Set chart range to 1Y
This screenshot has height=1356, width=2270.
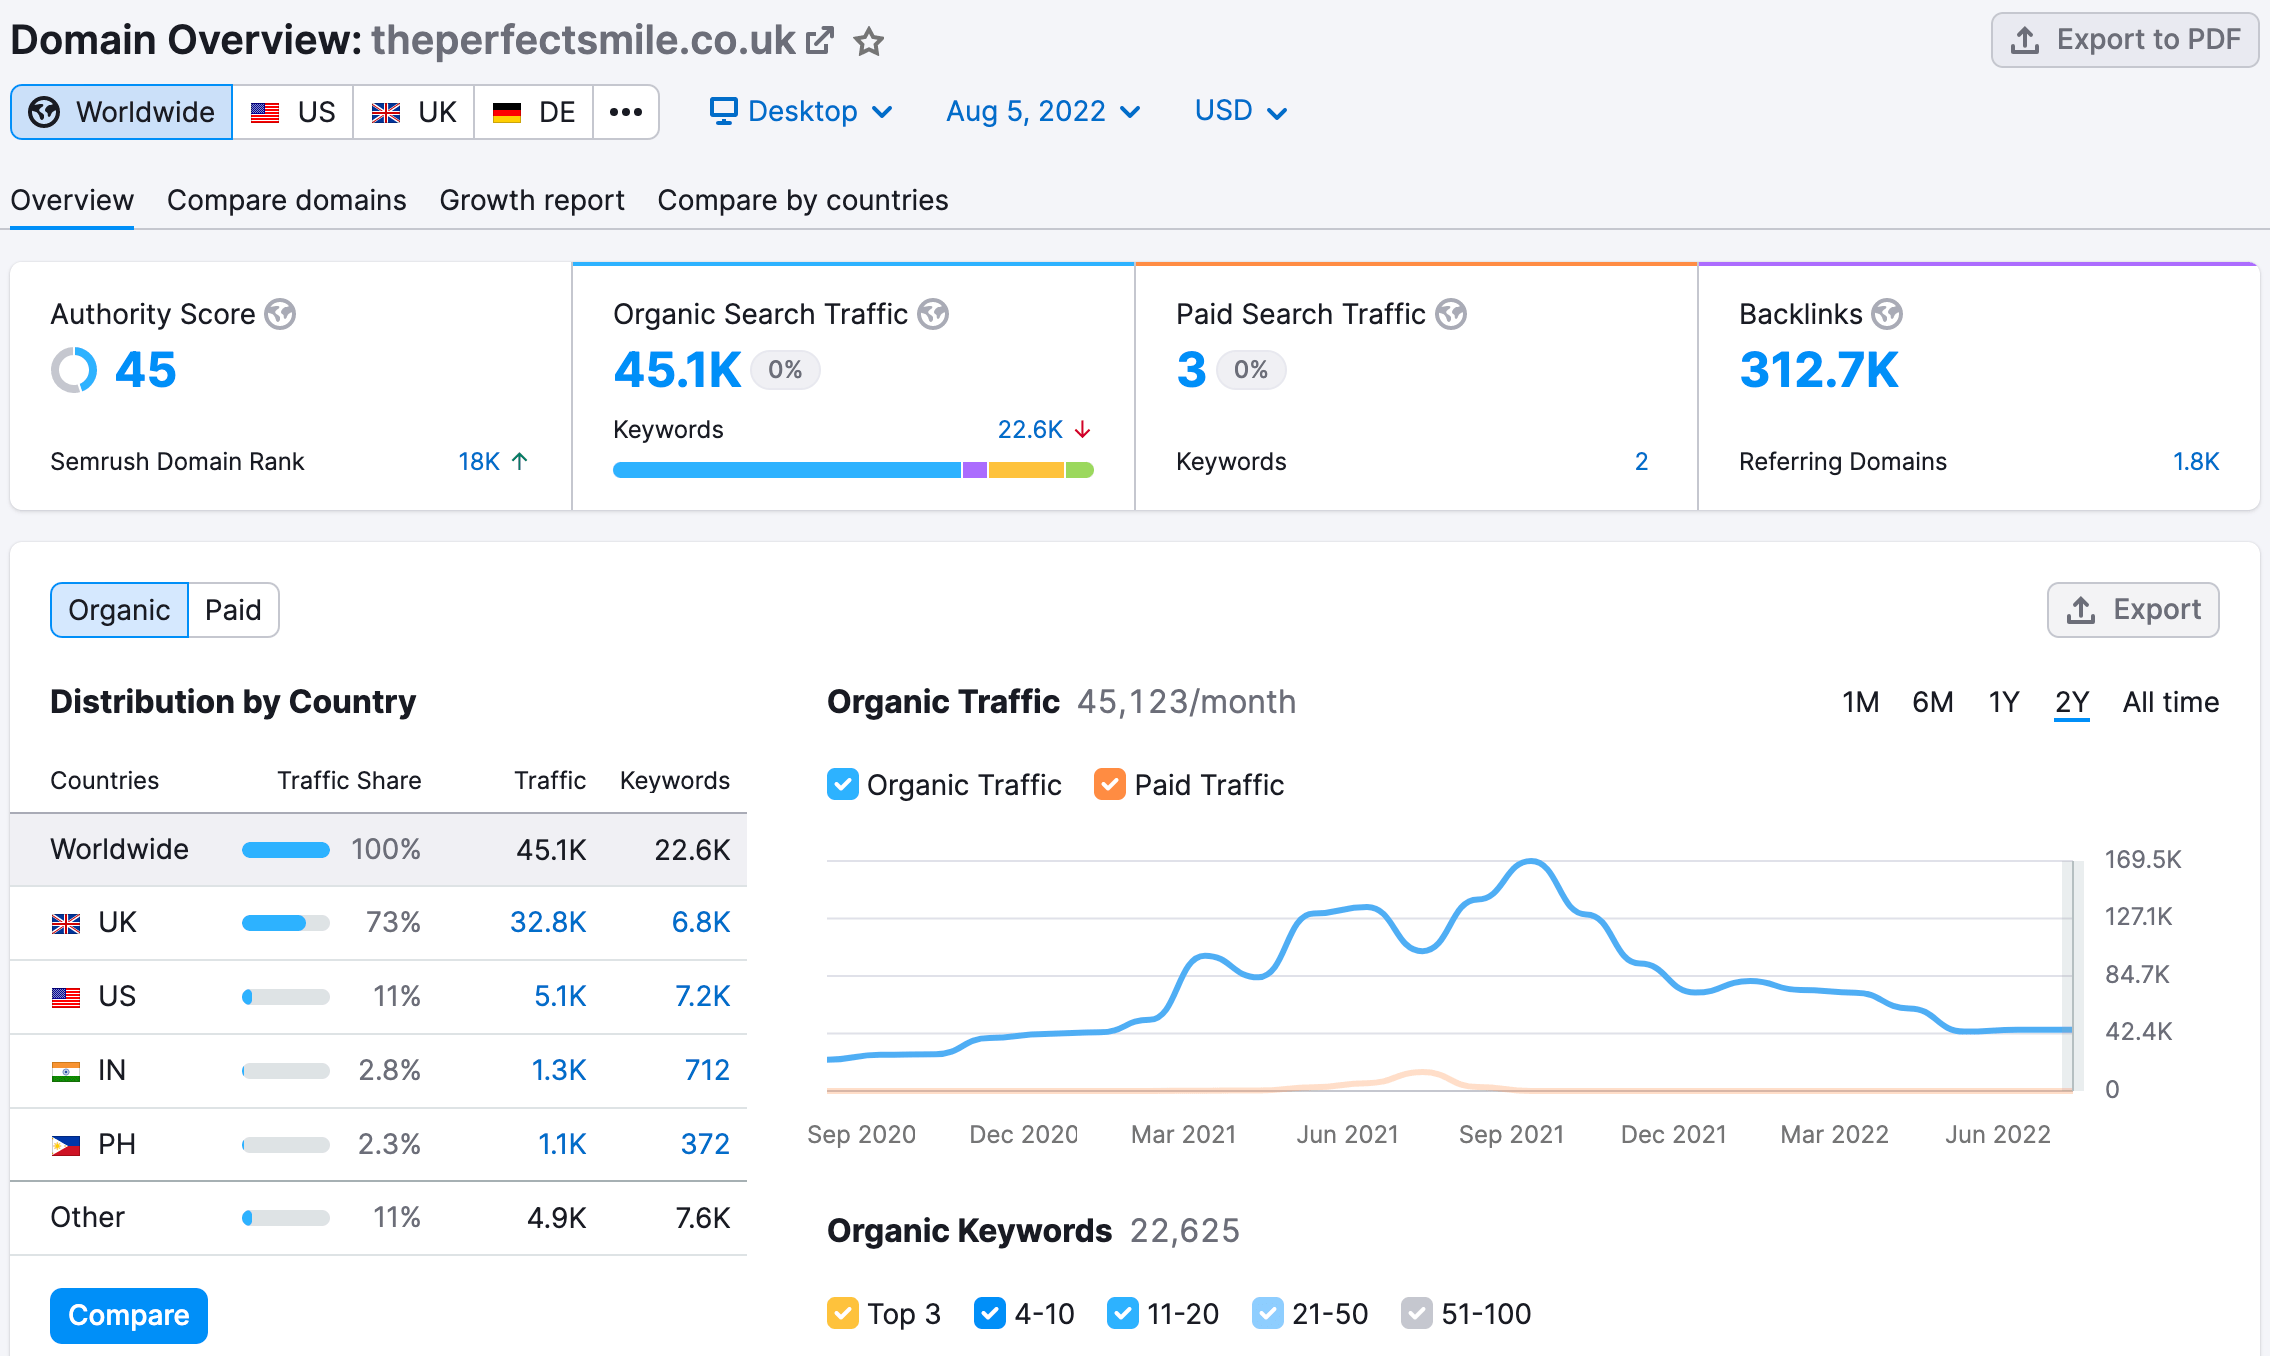click(x=2004, y=702)
